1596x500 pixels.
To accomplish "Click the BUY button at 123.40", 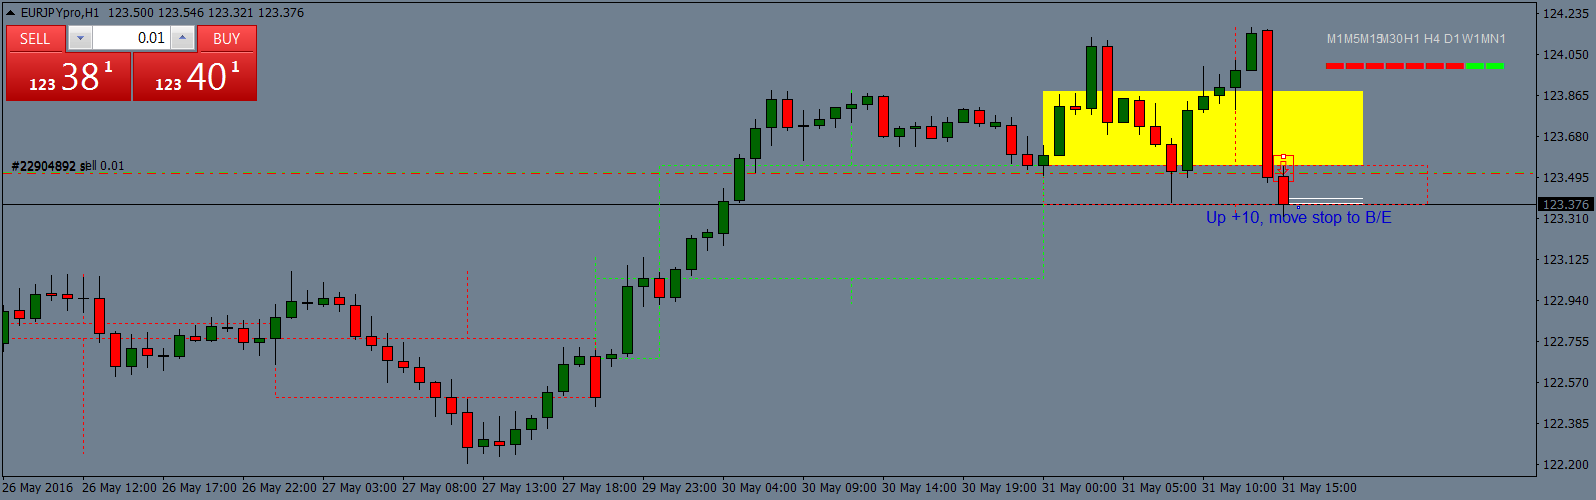I will click(x=195, y=76).
